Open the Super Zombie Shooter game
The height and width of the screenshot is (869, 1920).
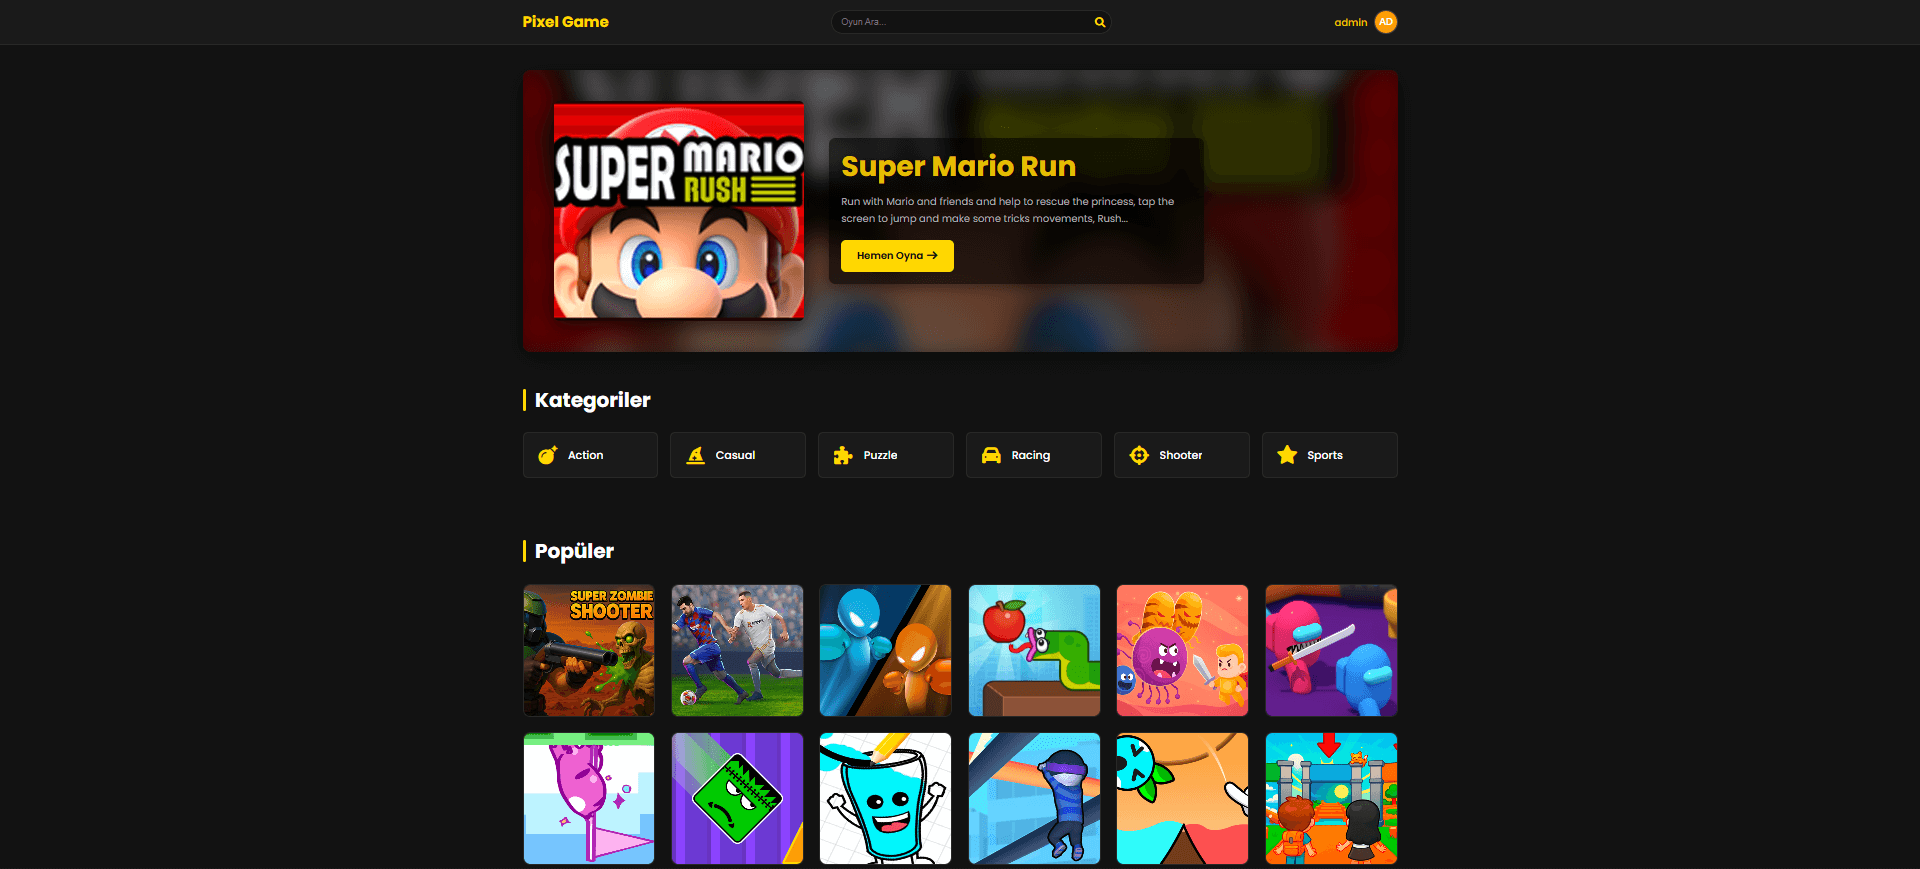[x=589, y=651]
